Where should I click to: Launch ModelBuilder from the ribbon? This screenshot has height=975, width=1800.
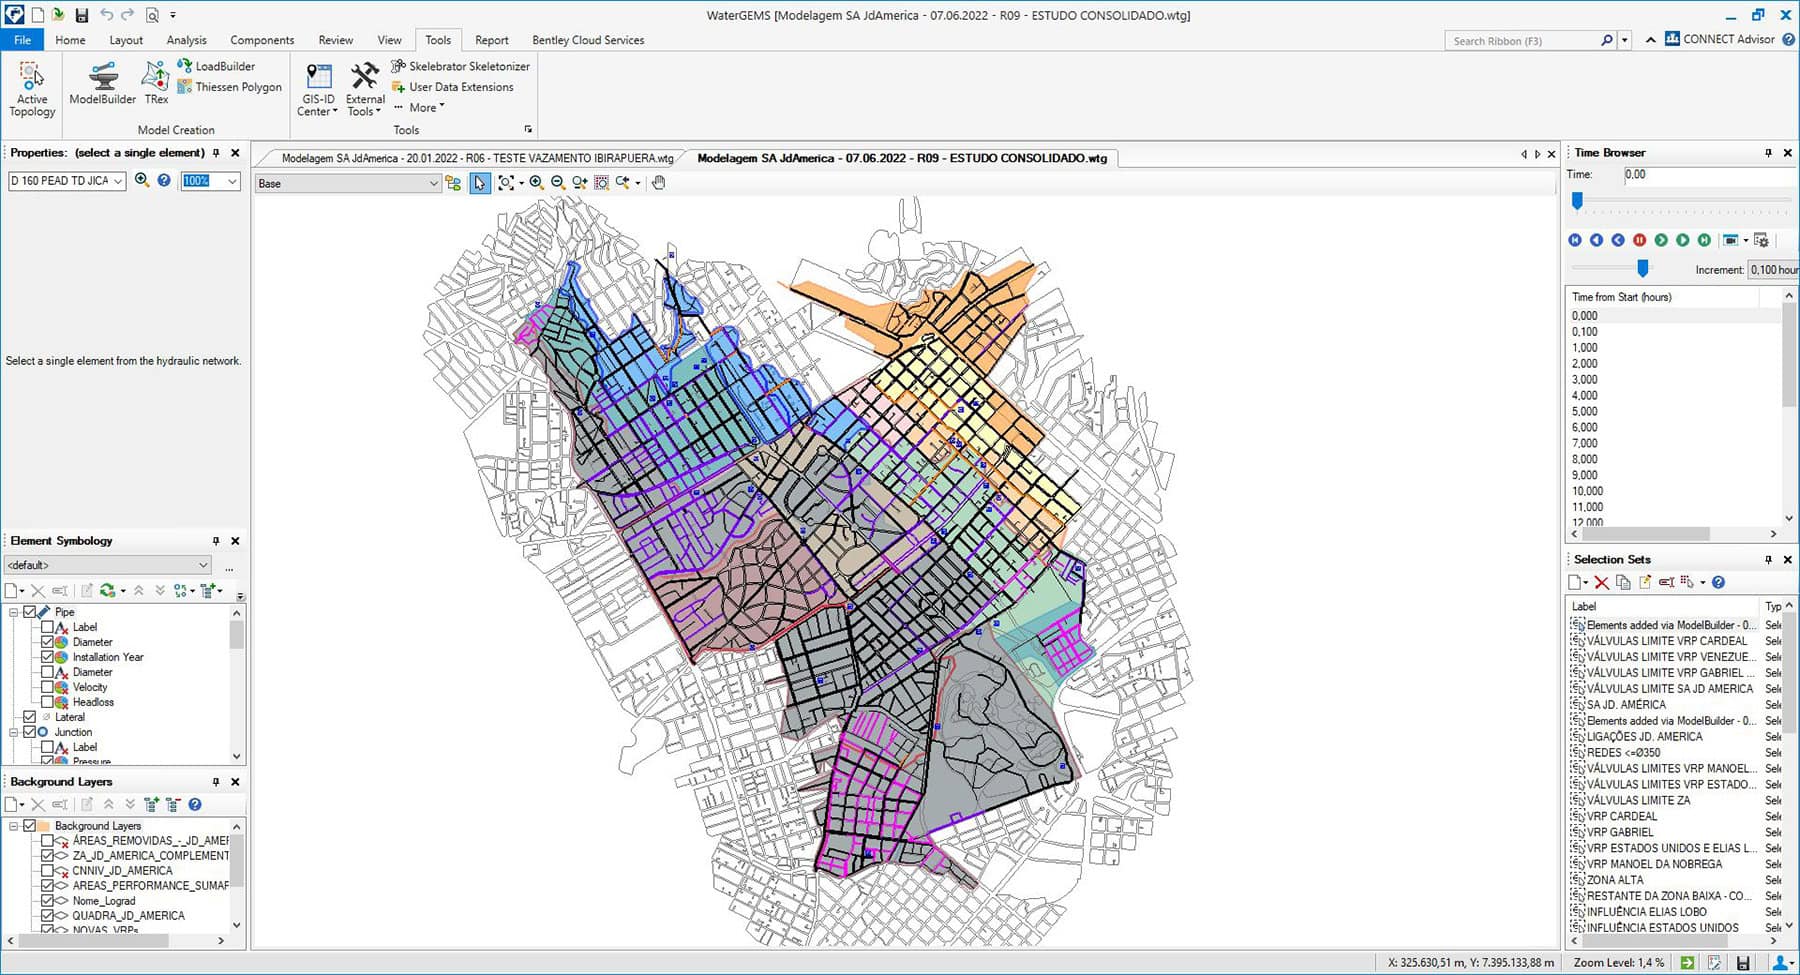click(x=102, y=83)
